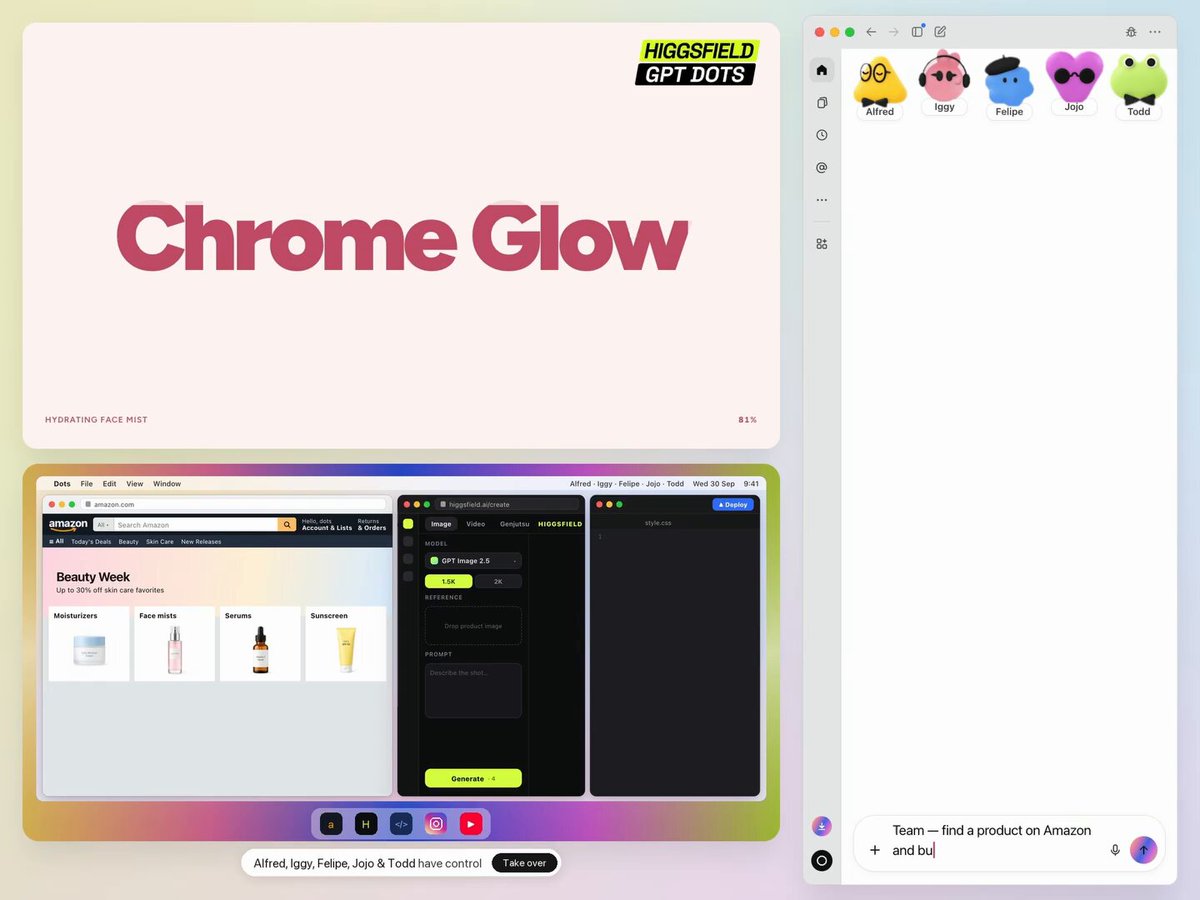Open the File menu in Dots menu bar
Viewport: 1200px width, 900px height.
pyautogui.click(x=87, y=484)
